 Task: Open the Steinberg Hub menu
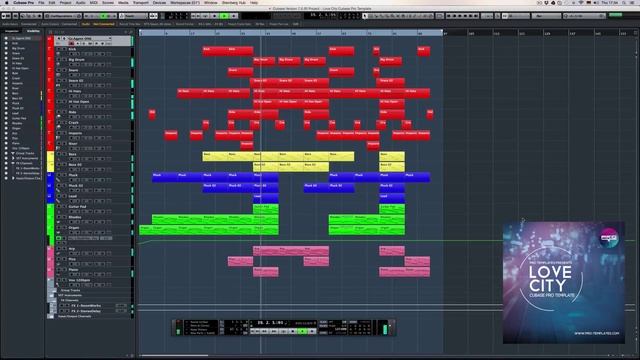click(x=234, y=3)
